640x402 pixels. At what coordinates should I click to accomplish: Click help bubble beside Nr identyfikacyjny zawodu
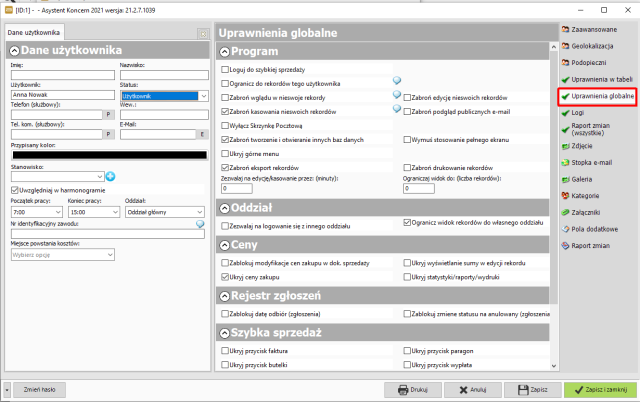click(x=200, y=224)
